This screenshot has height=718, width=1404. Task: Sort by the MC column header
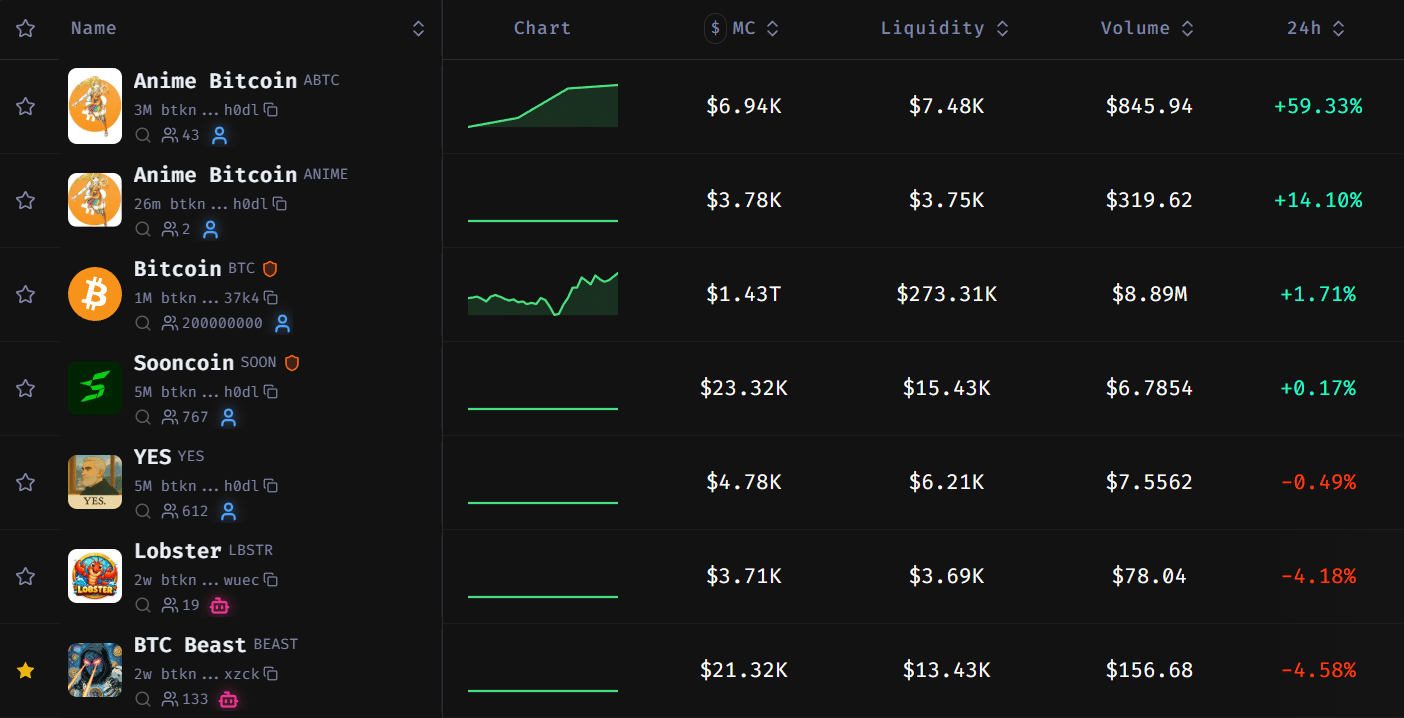(756, 29)
